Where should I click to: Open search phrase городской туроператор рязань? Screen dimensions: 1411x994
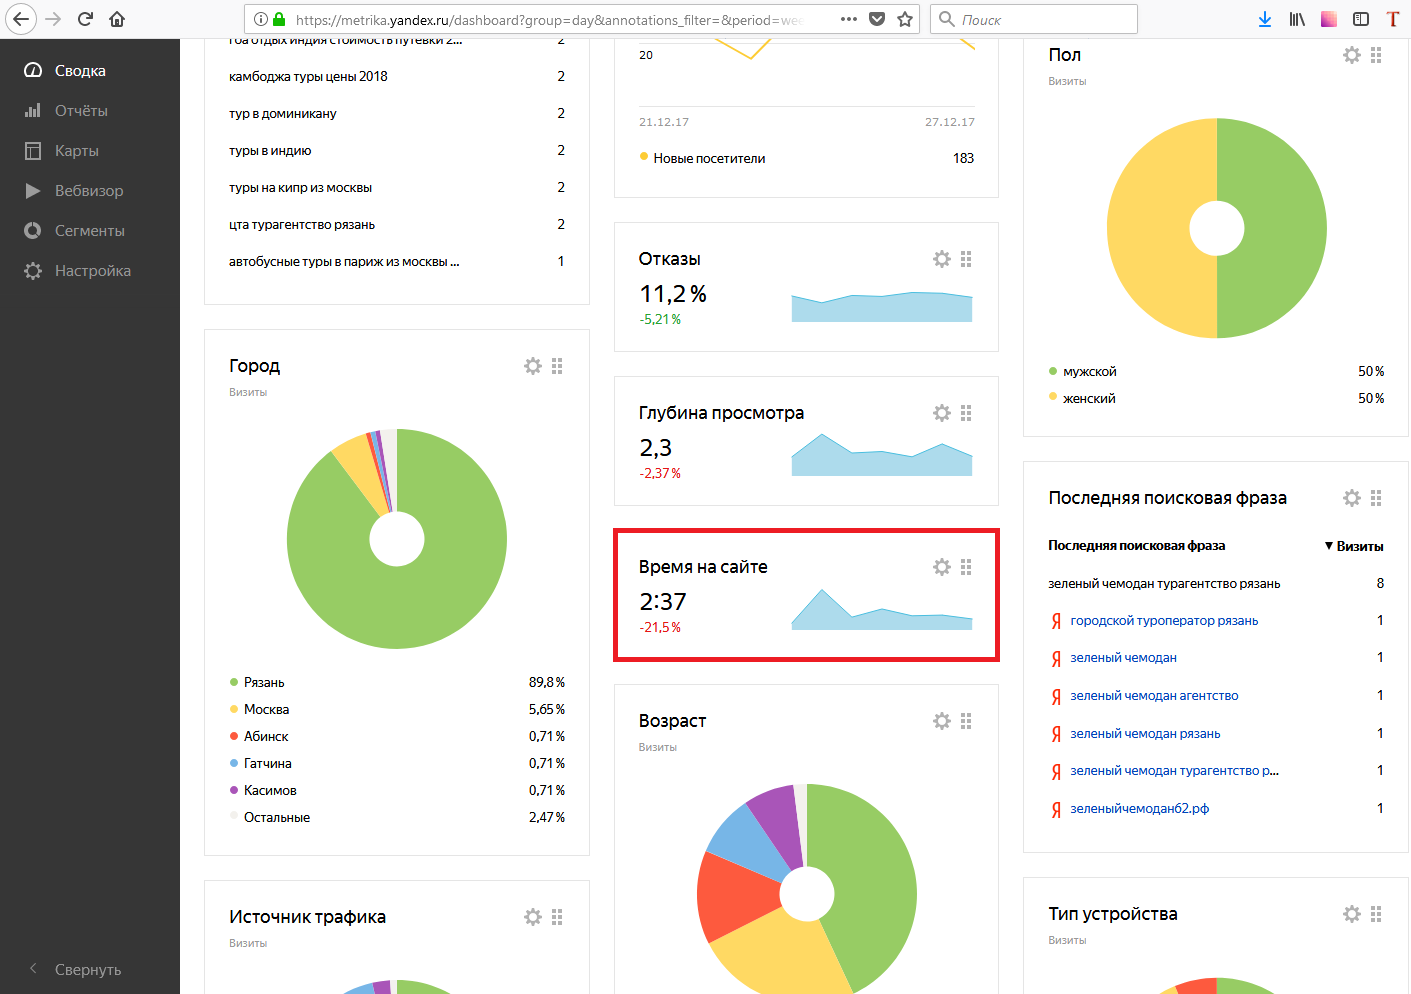coord(1164,621)
